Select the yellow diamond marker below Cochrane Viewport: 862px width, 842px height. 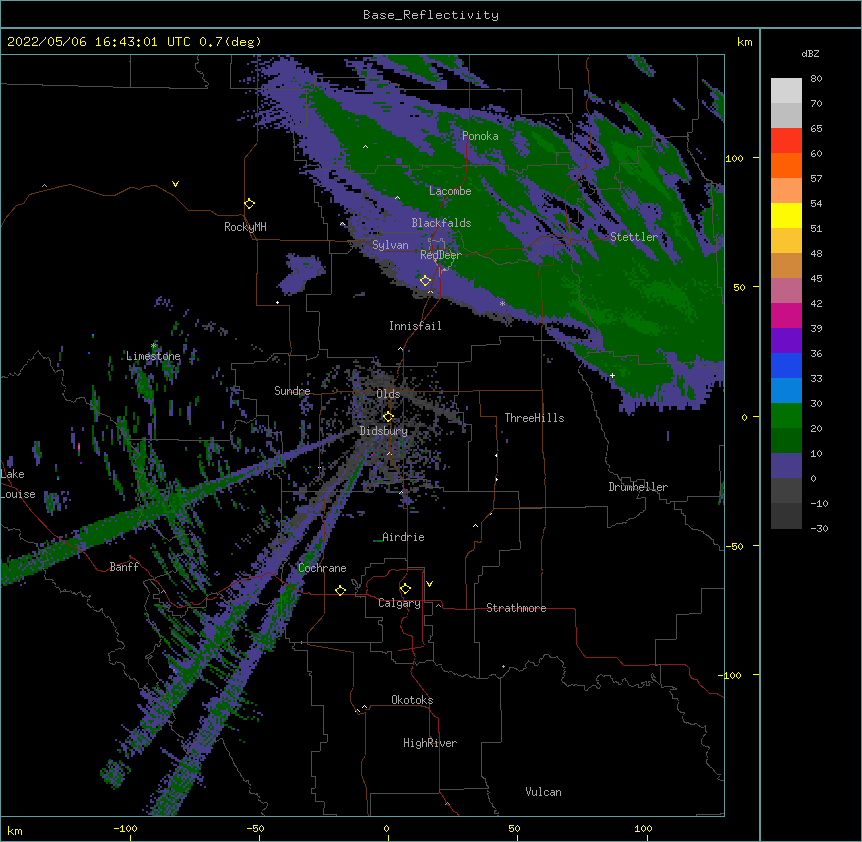(340, 590)
